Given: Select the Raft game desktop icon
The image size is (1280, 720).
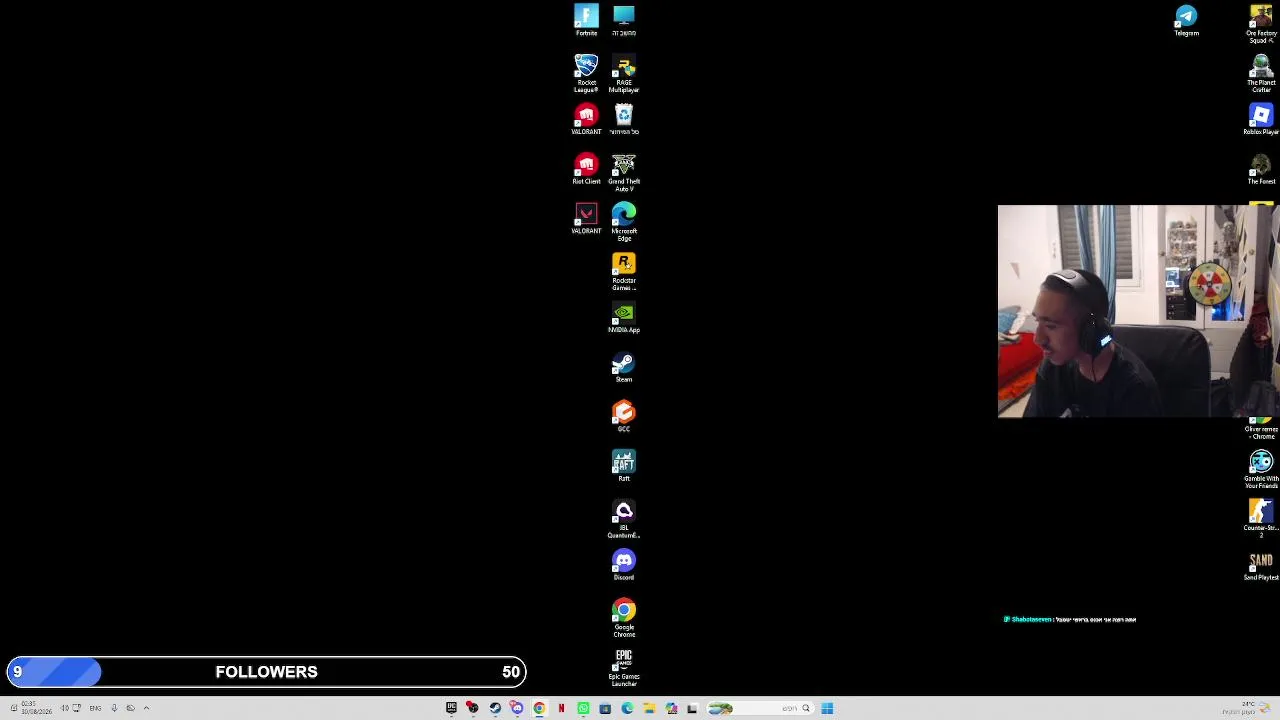Looking at the screenshot, I should click(623, 466).
